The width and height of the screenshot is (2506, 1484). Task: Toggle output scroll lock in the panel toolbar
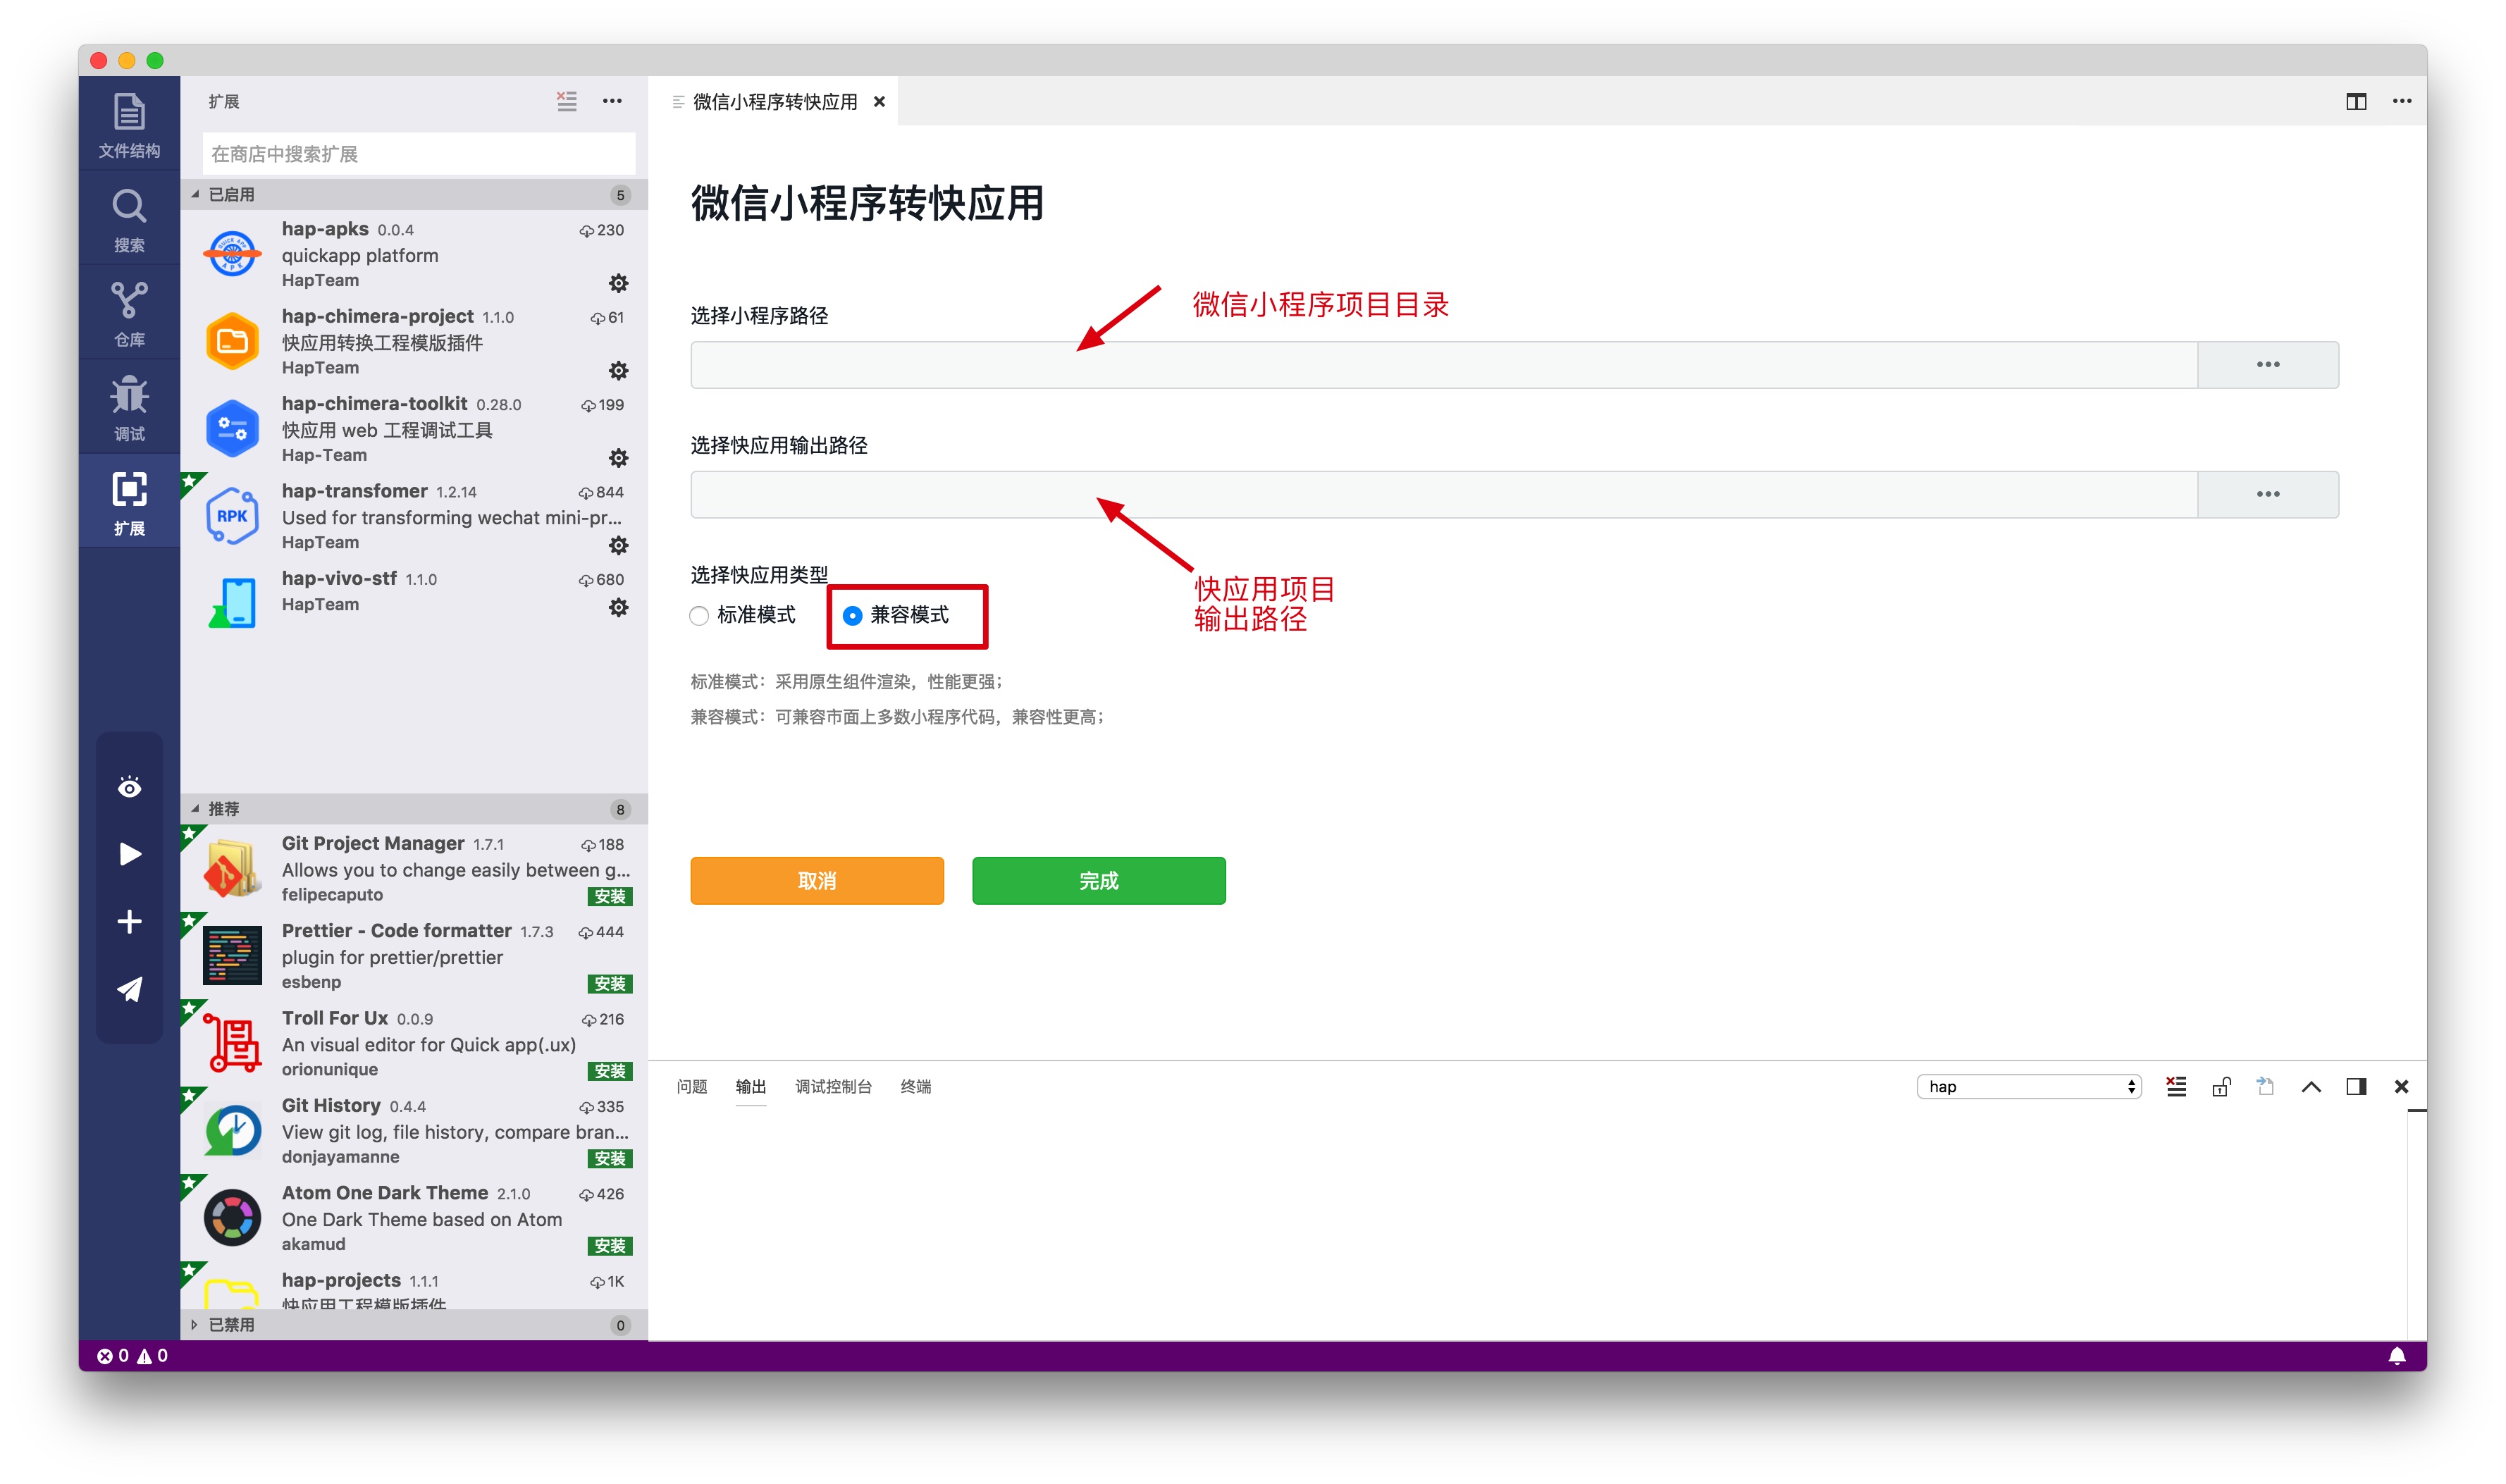point(2221,1086)
